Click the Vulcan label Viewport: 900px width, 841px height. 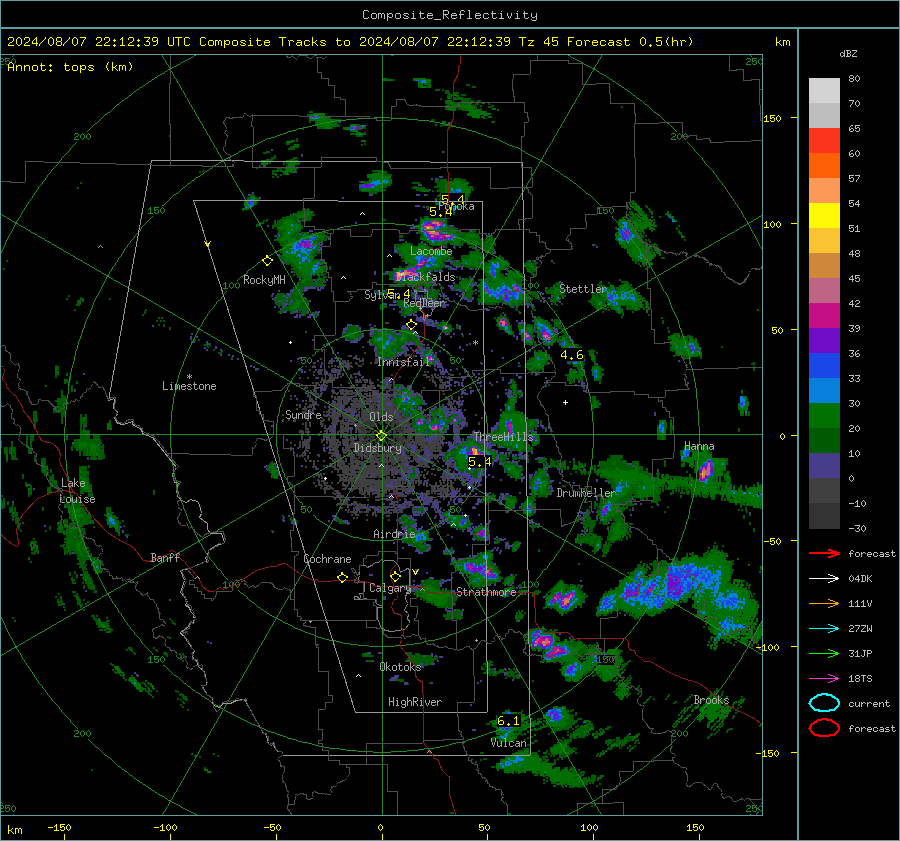click(509, 743)
